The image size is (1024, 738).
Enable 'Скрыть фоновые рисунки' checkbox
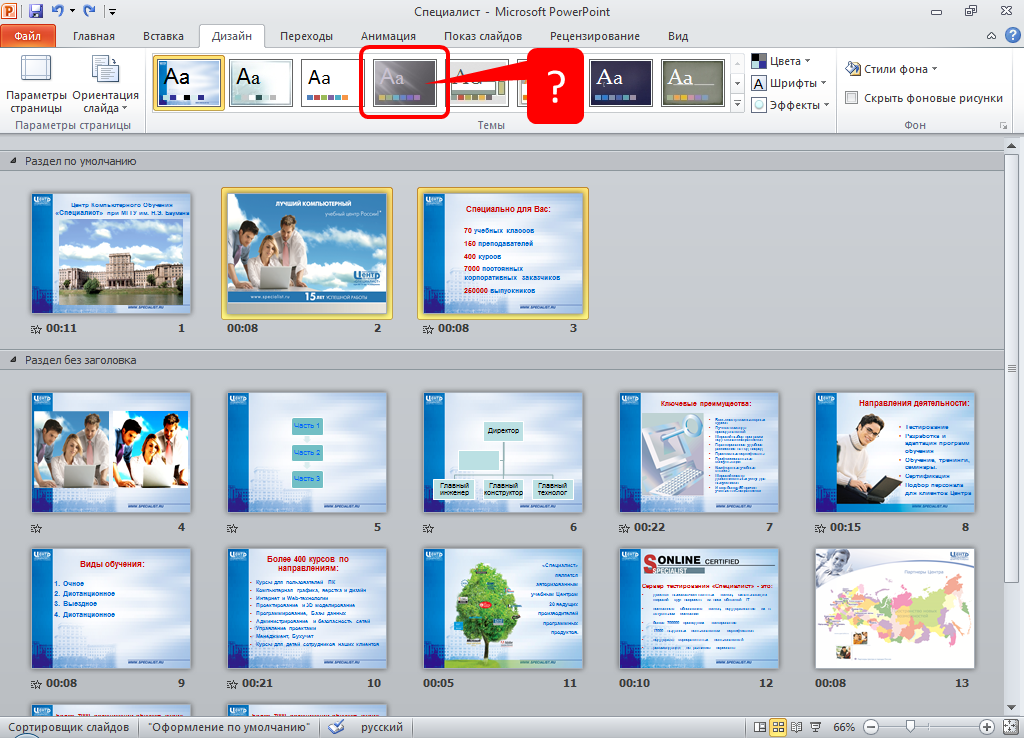click(x=852, y=98)
